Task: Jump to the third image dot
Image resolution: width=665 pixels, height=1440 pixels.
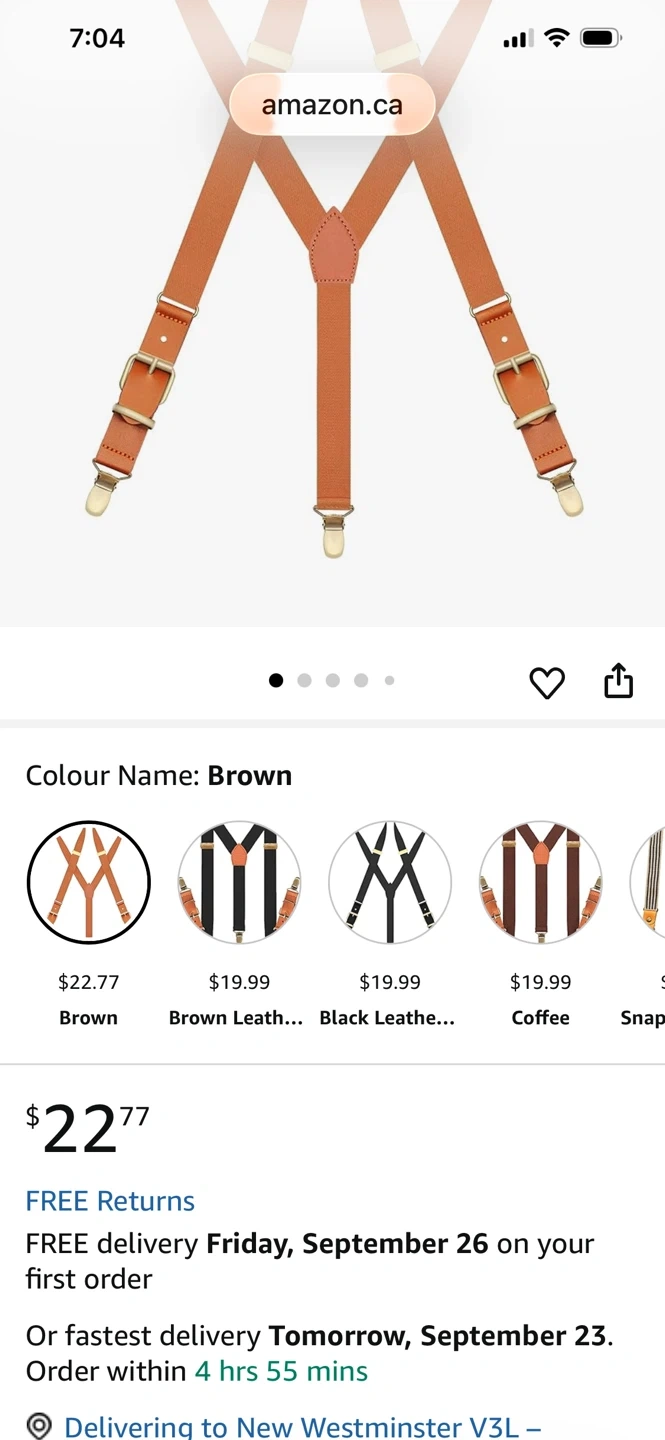Action: click(333, 680)
